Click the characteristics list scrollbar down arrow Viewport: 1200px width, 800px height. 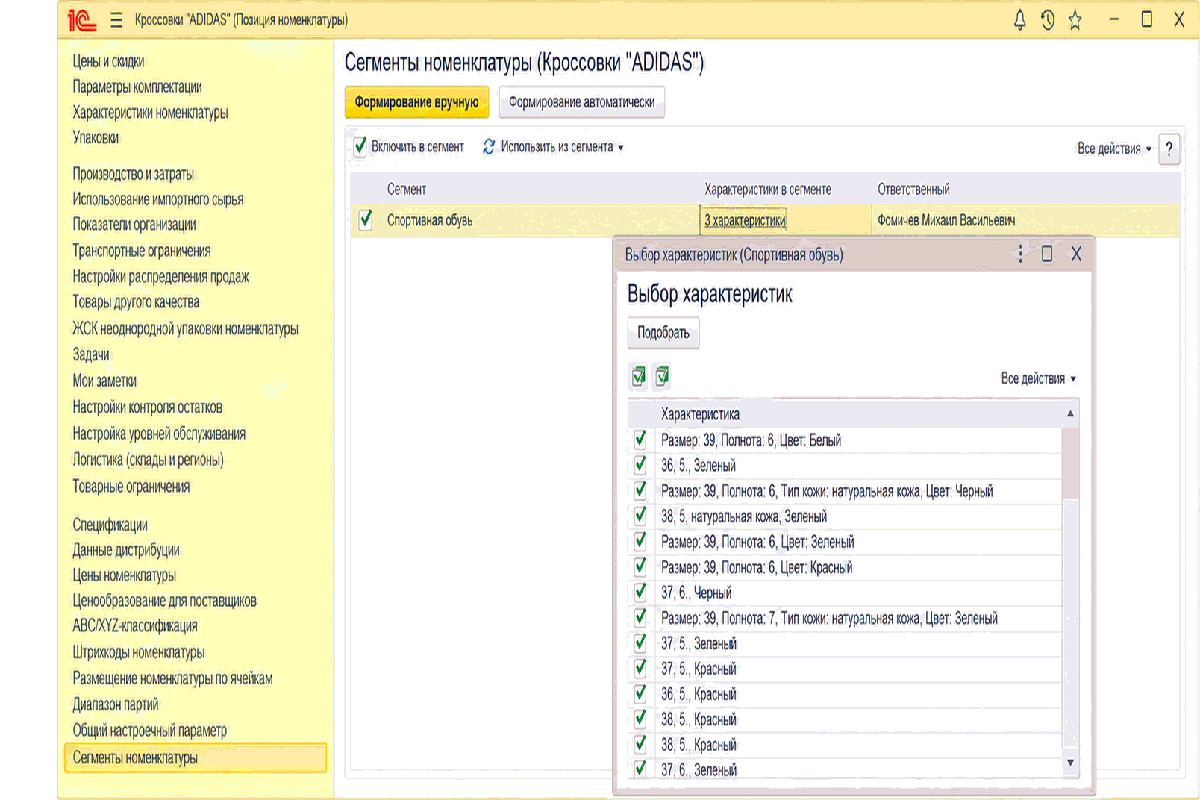pos(1071,763)
